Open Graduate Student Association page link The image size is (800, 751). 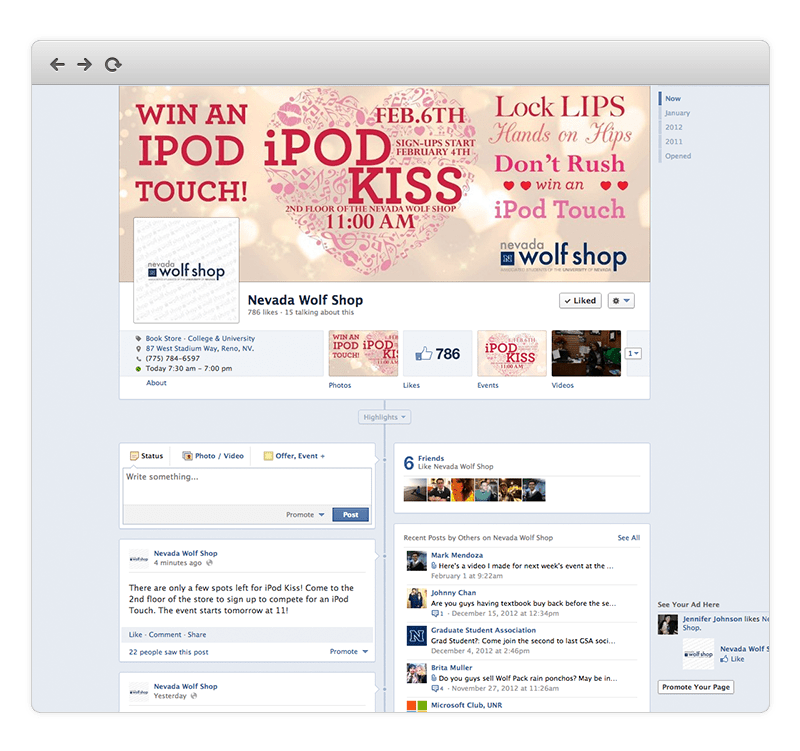click(x=483, y=630)
